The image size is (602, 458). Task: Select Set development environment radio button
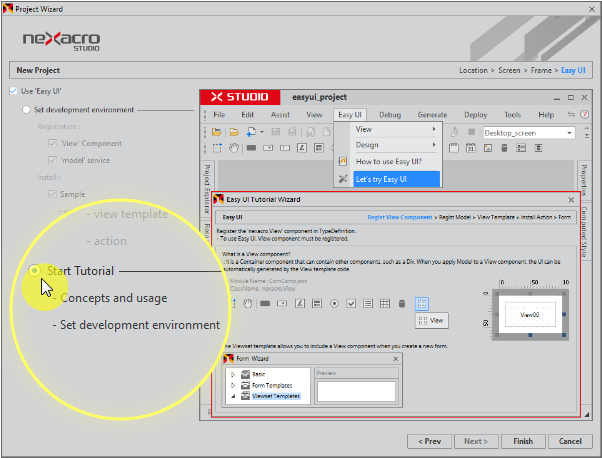[27, 109]
